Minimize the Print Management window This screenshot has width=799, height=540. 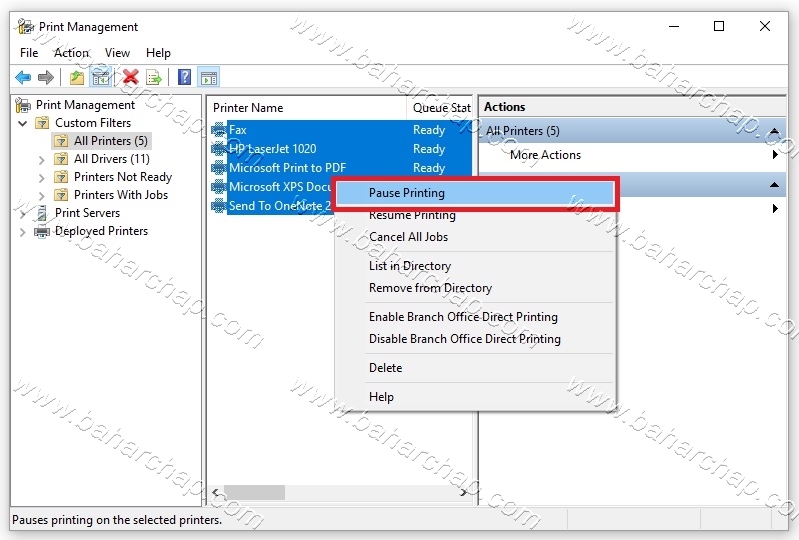click(674, 26)
